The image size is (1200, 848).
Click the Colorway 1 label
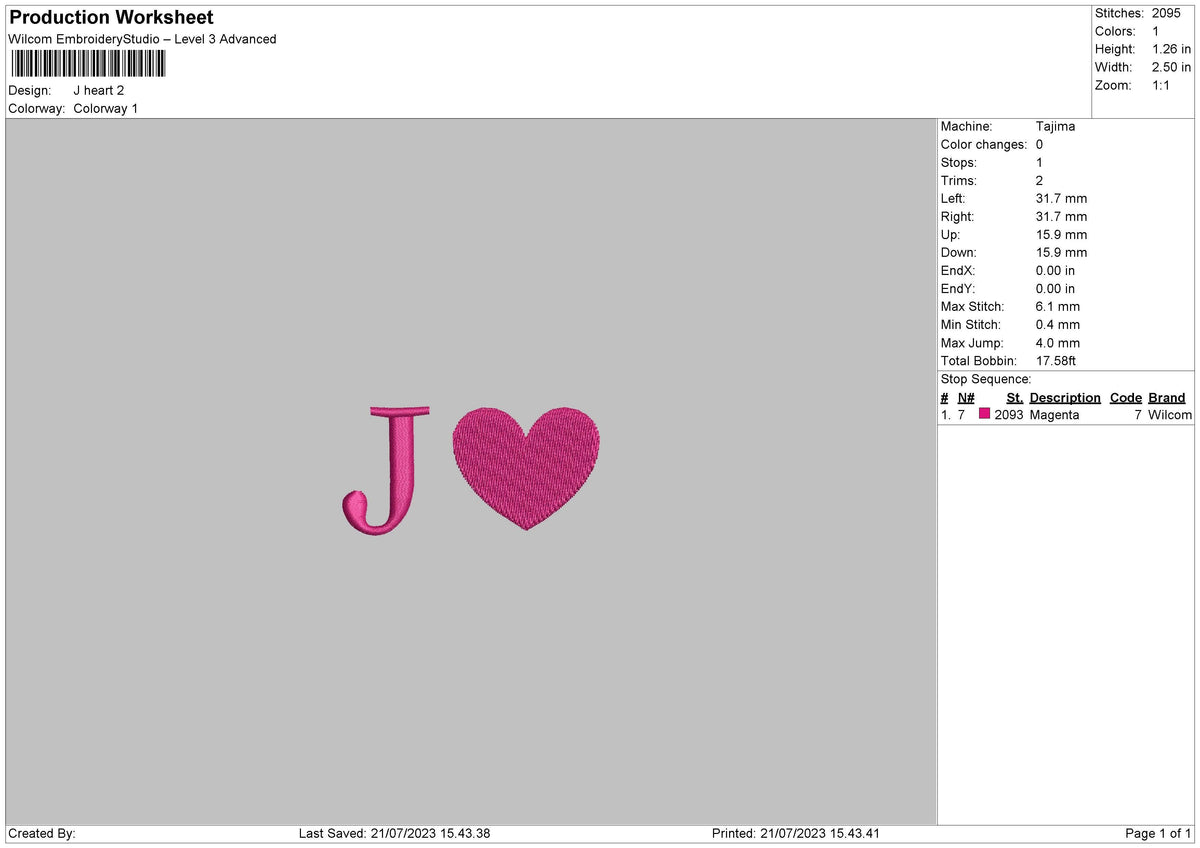105,108
